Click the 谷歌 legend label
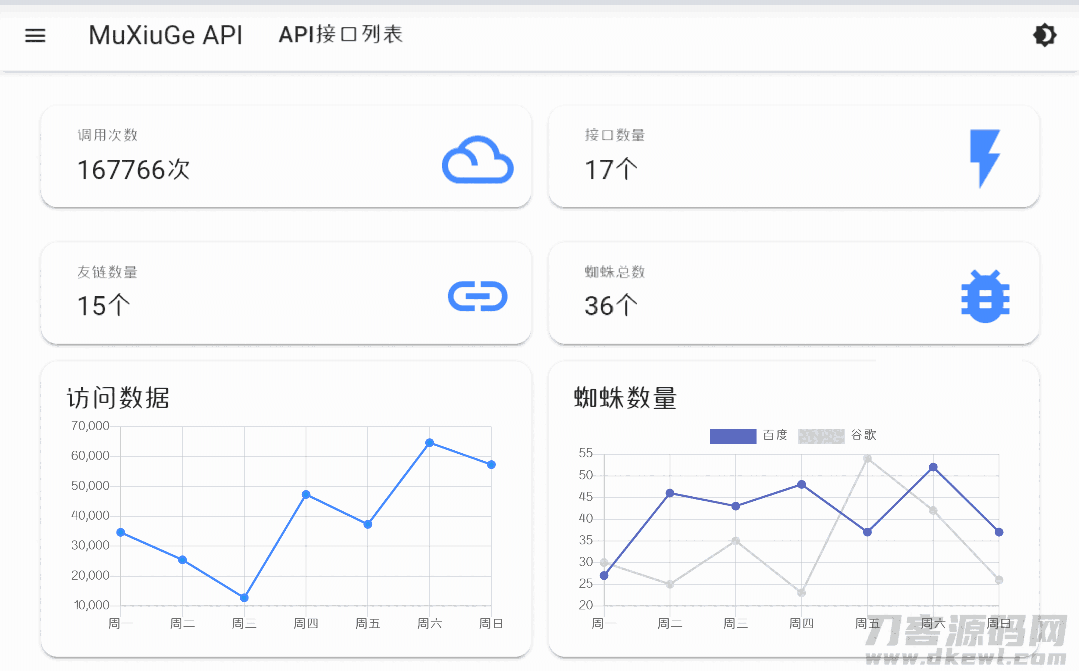 tap(864, 435)
